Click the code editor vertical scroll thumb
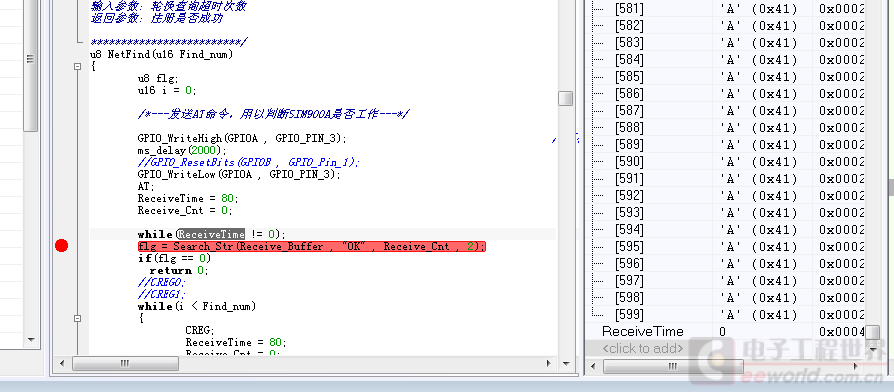 [565, 99]
